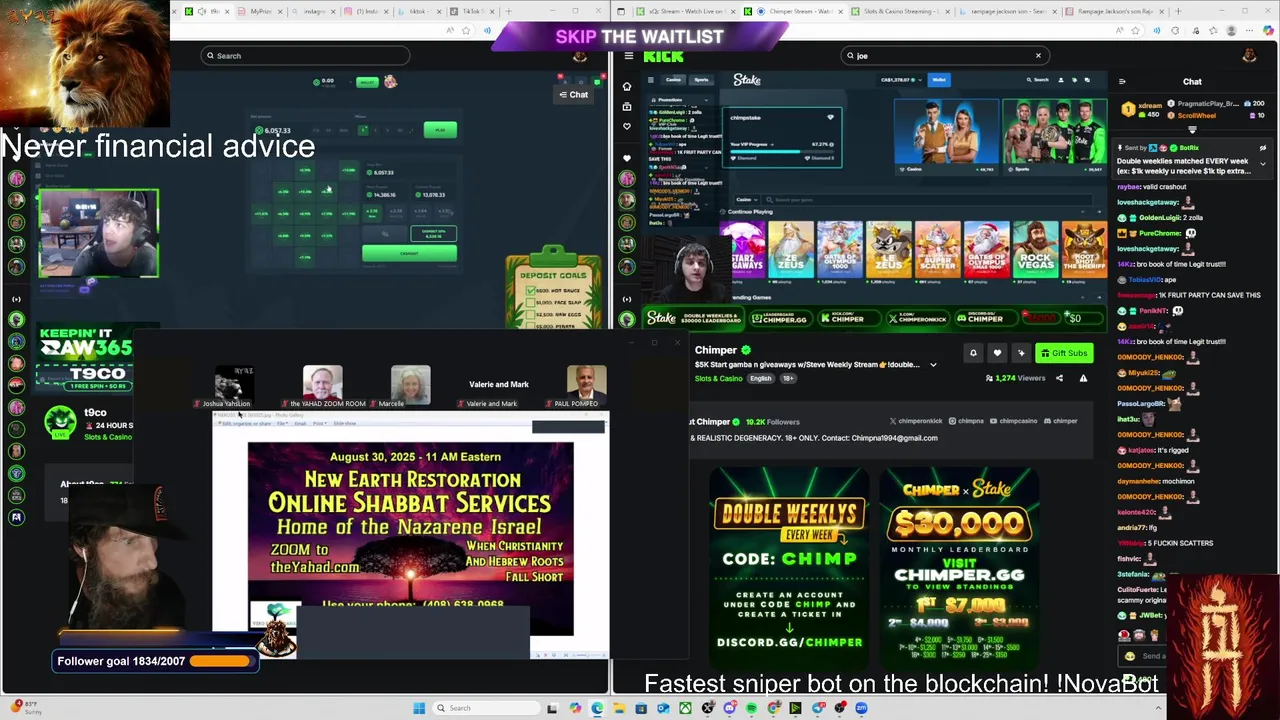The width and height of the screenshot is (1280, 720).
Task: Expand pinned Double weeklies message
Action: coord(1263,163)
